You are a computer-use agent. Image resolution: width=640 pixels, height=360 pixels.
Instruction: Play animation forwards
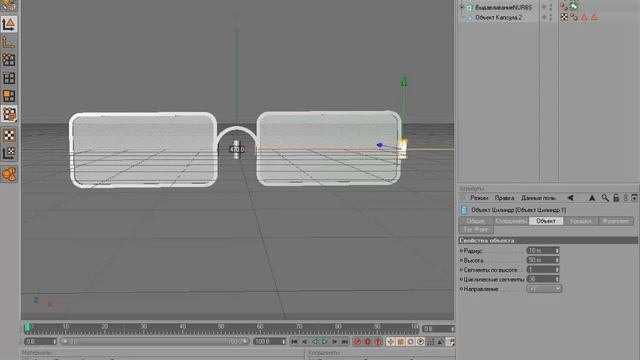click(x=324, y=342)
